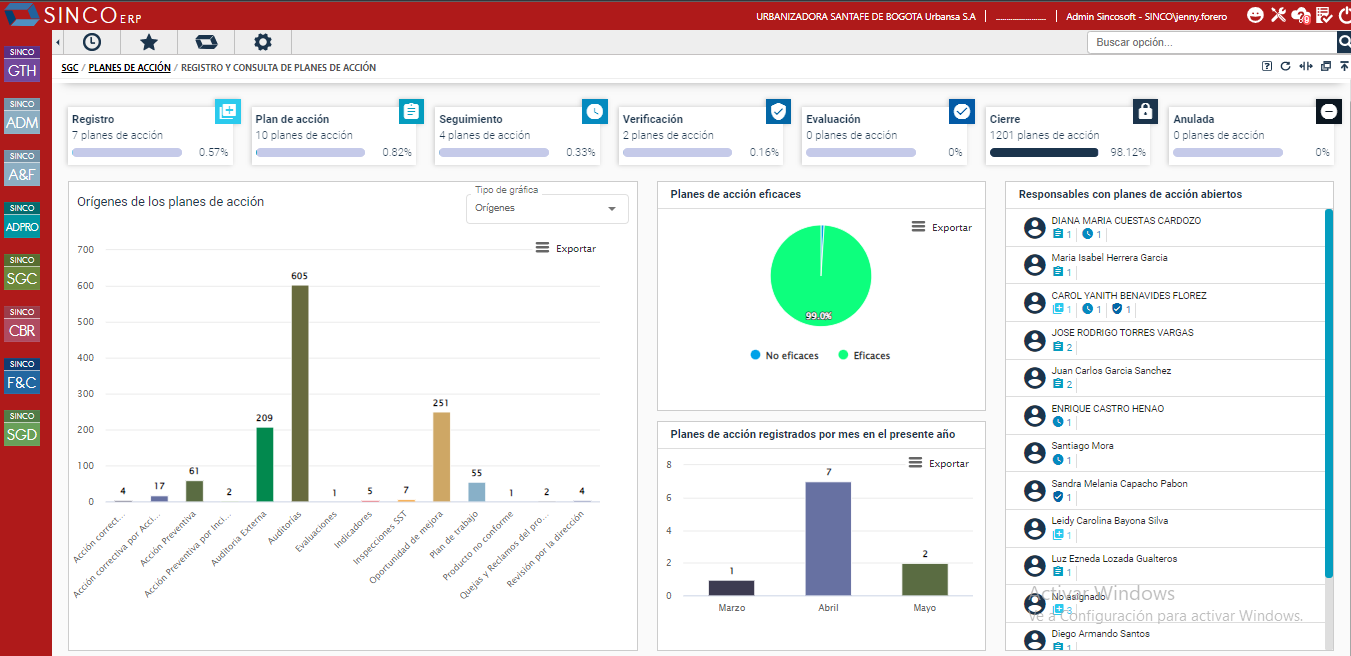Click the Auditorías bar labeled 605
This screenshot has height=656, width=1351.
click(x=299, y=393)
